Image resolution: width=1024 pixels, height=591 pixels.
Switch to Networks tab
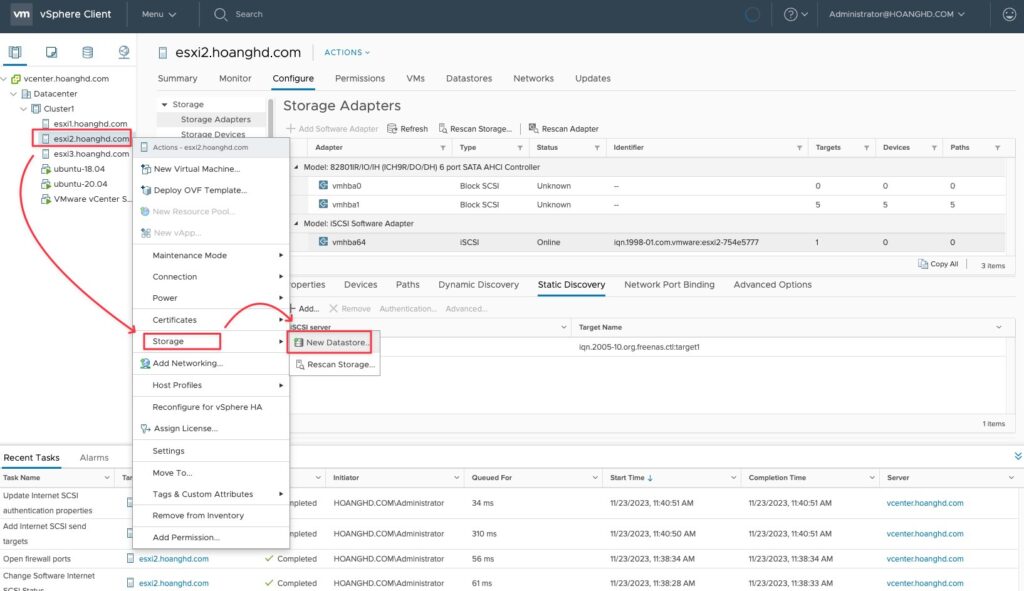(x=534, y=78)
